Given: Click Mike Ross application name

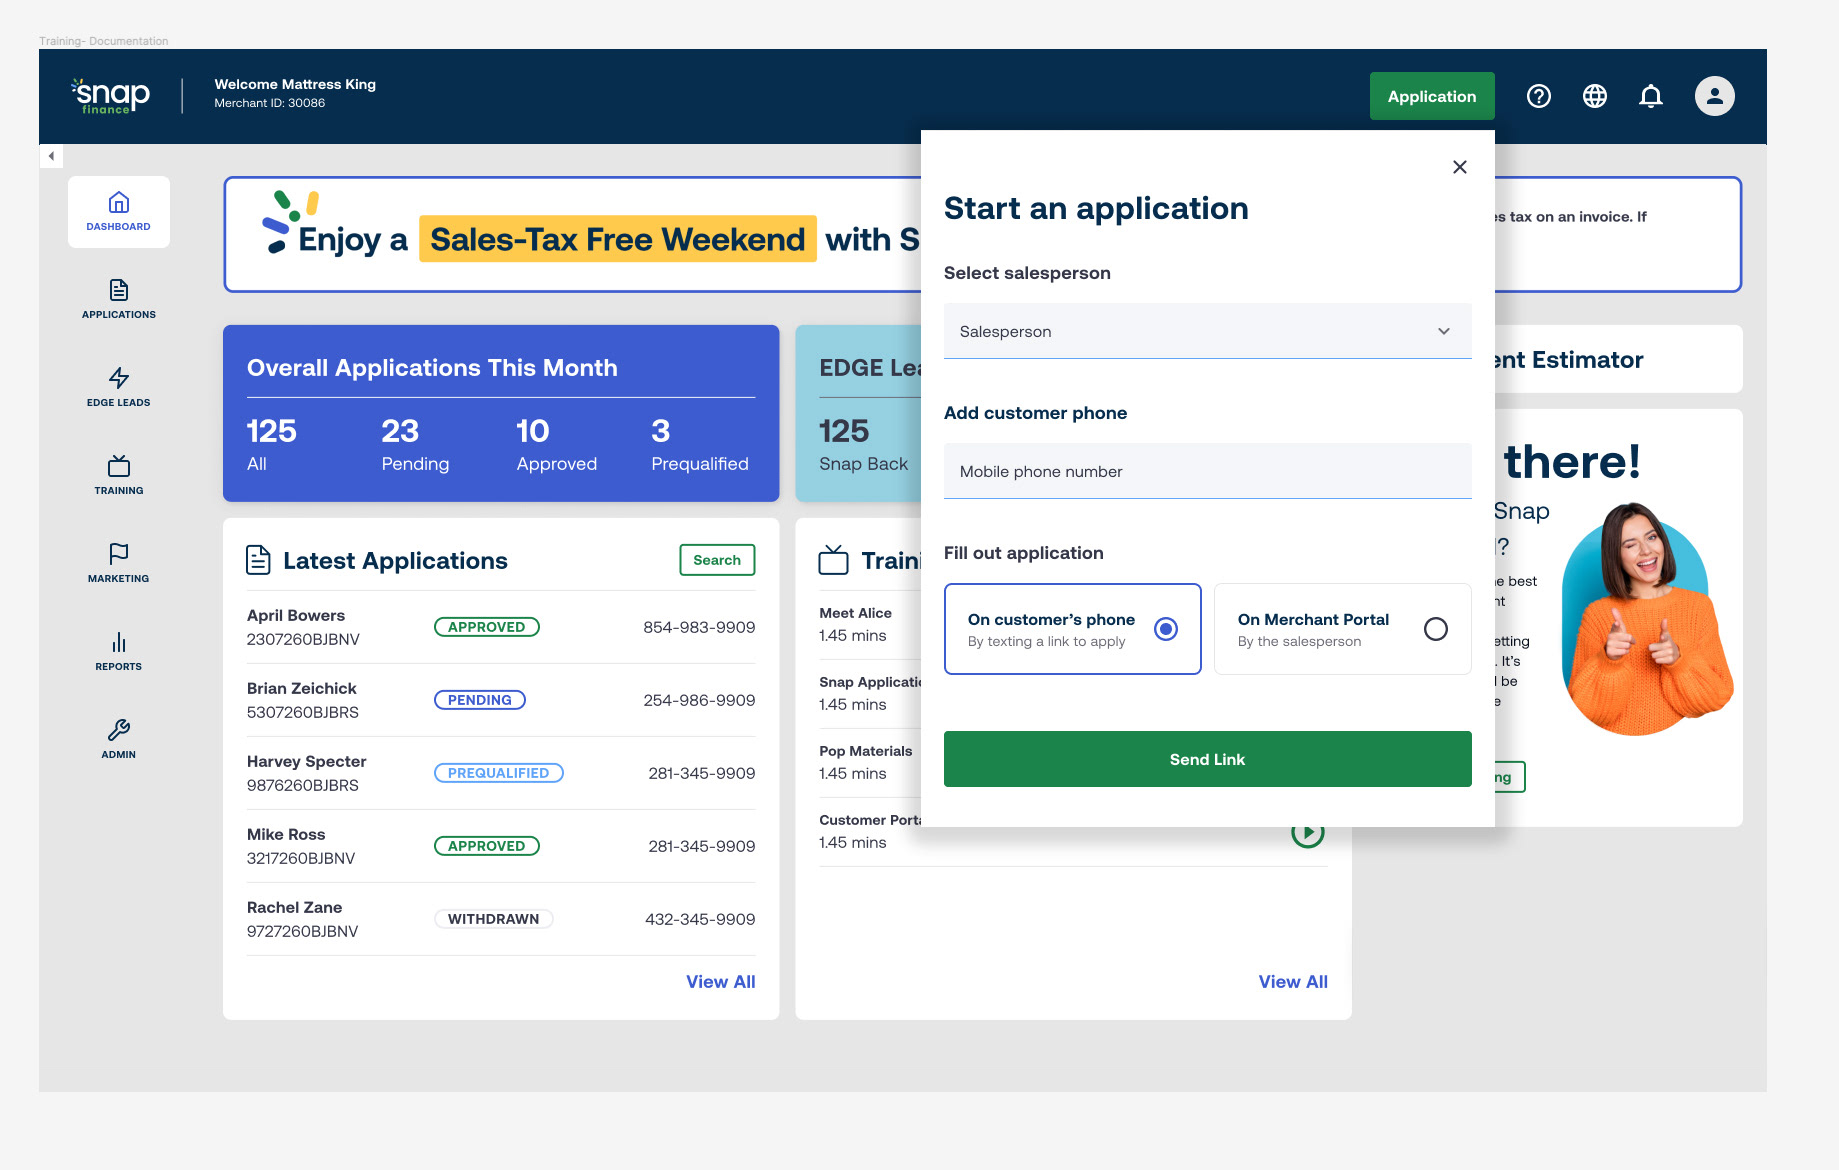Looking at the screenshot, I should 286,834.
